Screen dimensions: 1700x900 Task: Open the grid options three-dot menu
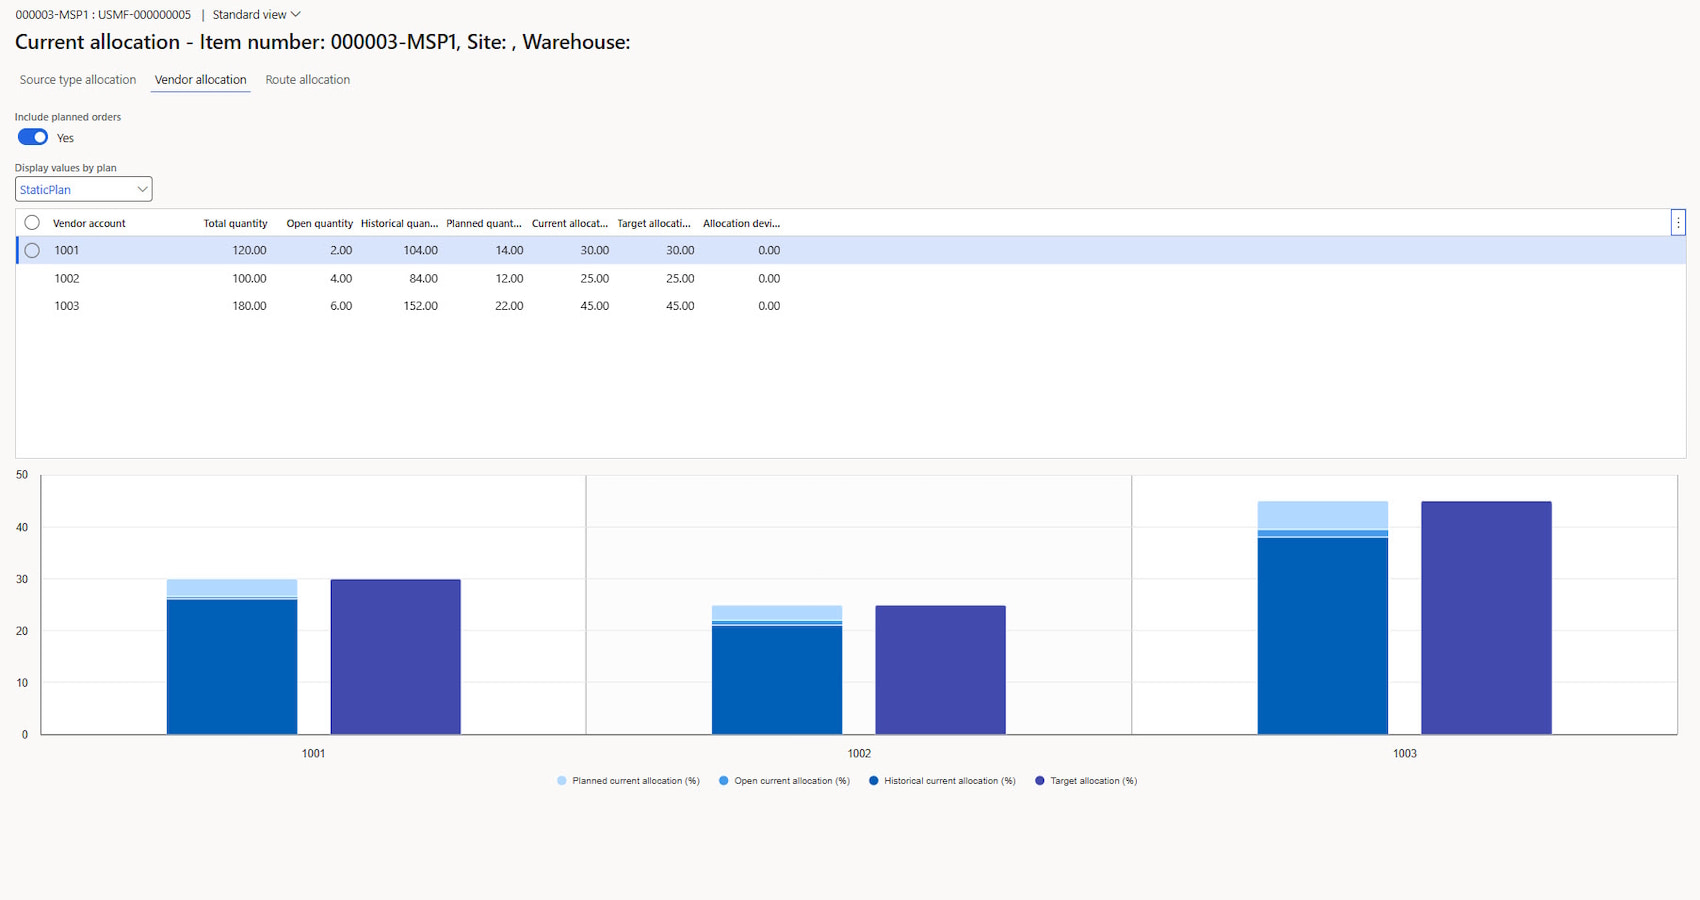(1678, 223)
